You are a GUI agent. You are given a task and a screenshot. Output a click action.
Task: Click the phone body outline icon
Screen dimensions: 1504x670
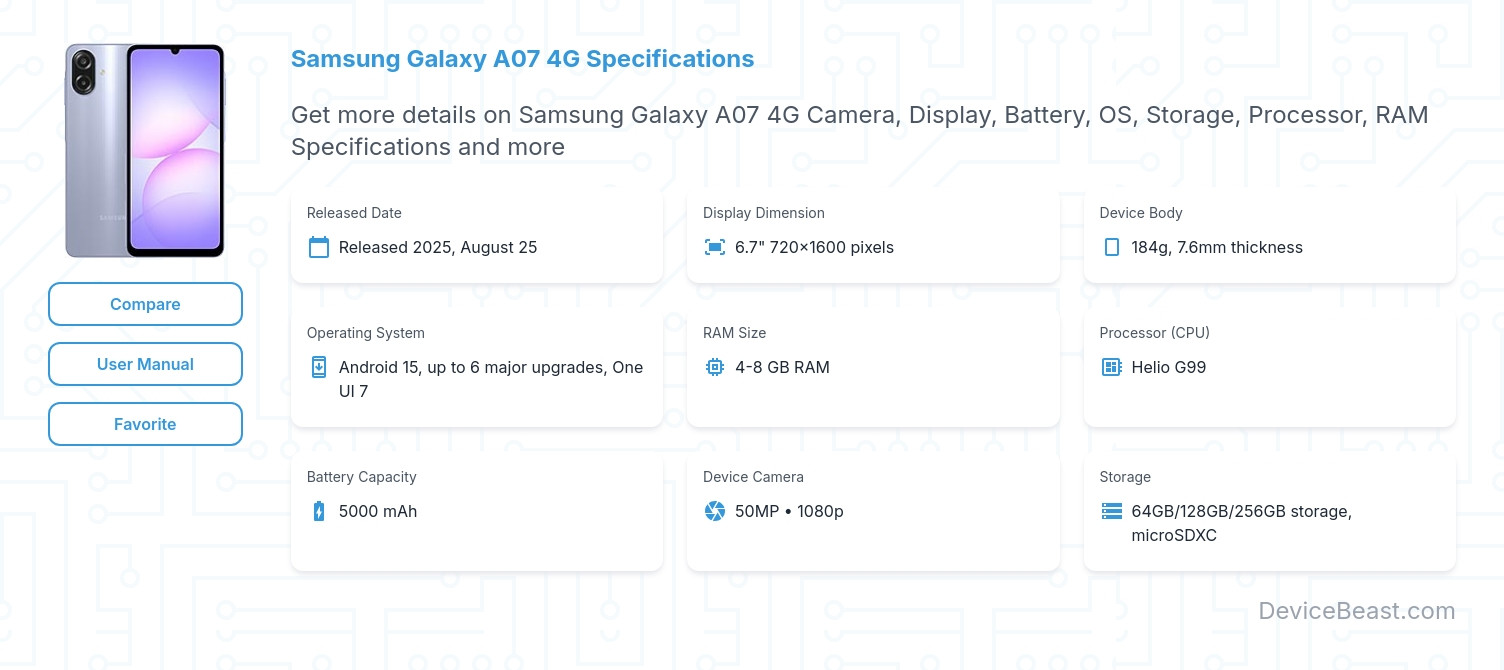(x=1111, y=247)
